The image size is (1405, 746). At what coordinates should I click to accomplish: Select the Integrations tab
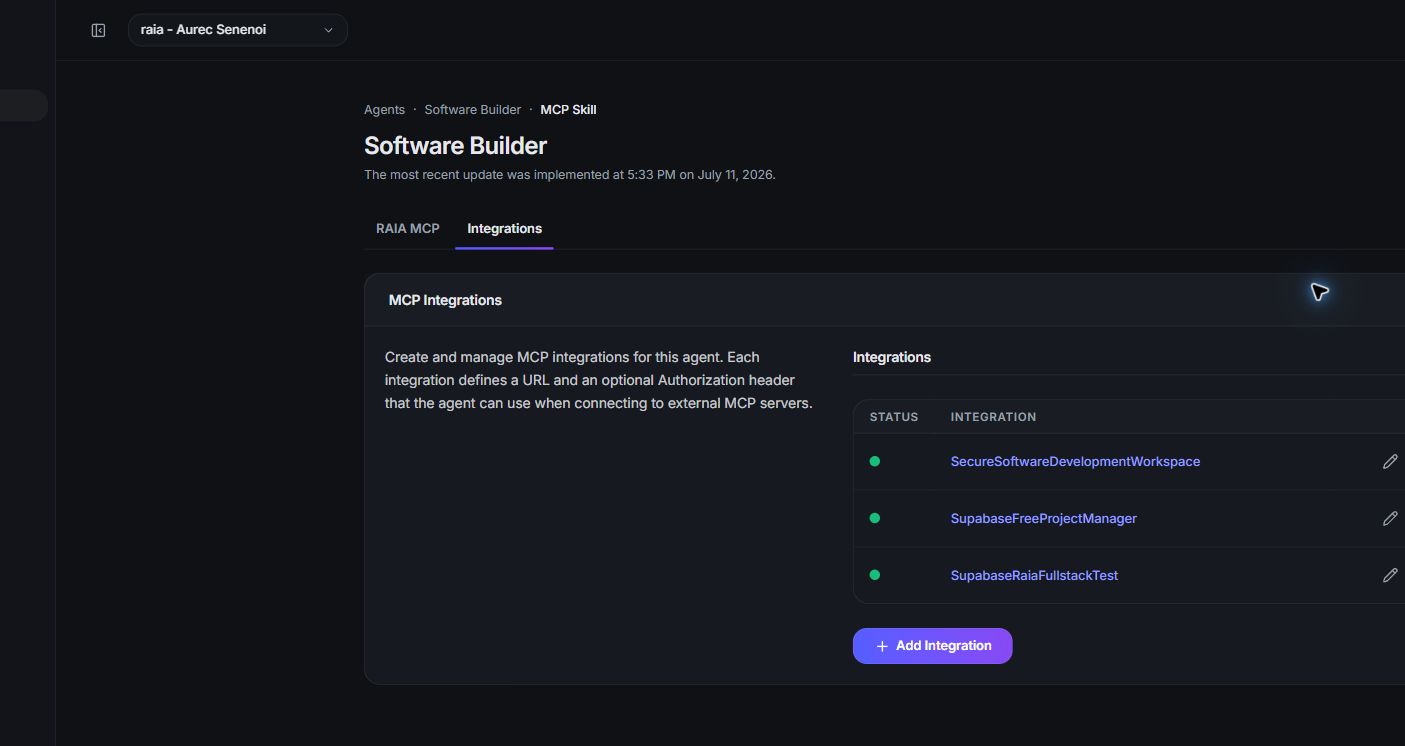coord(504,228)
